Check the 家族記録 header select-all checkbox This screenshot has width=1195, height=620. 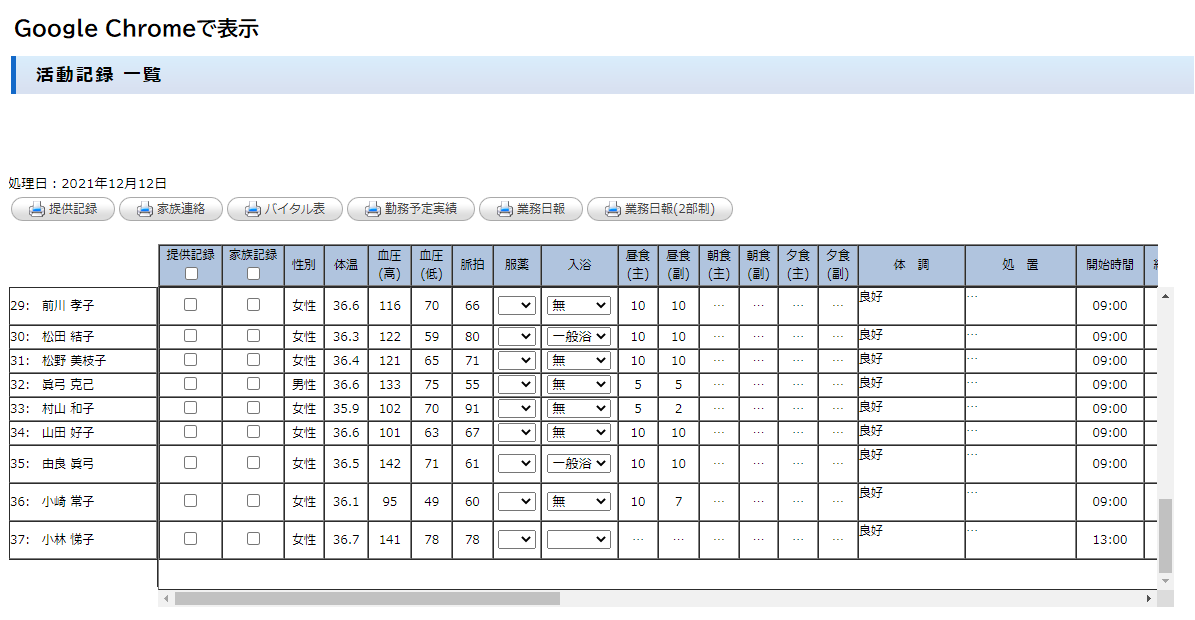pyautogui.click(x=253, y=274)
